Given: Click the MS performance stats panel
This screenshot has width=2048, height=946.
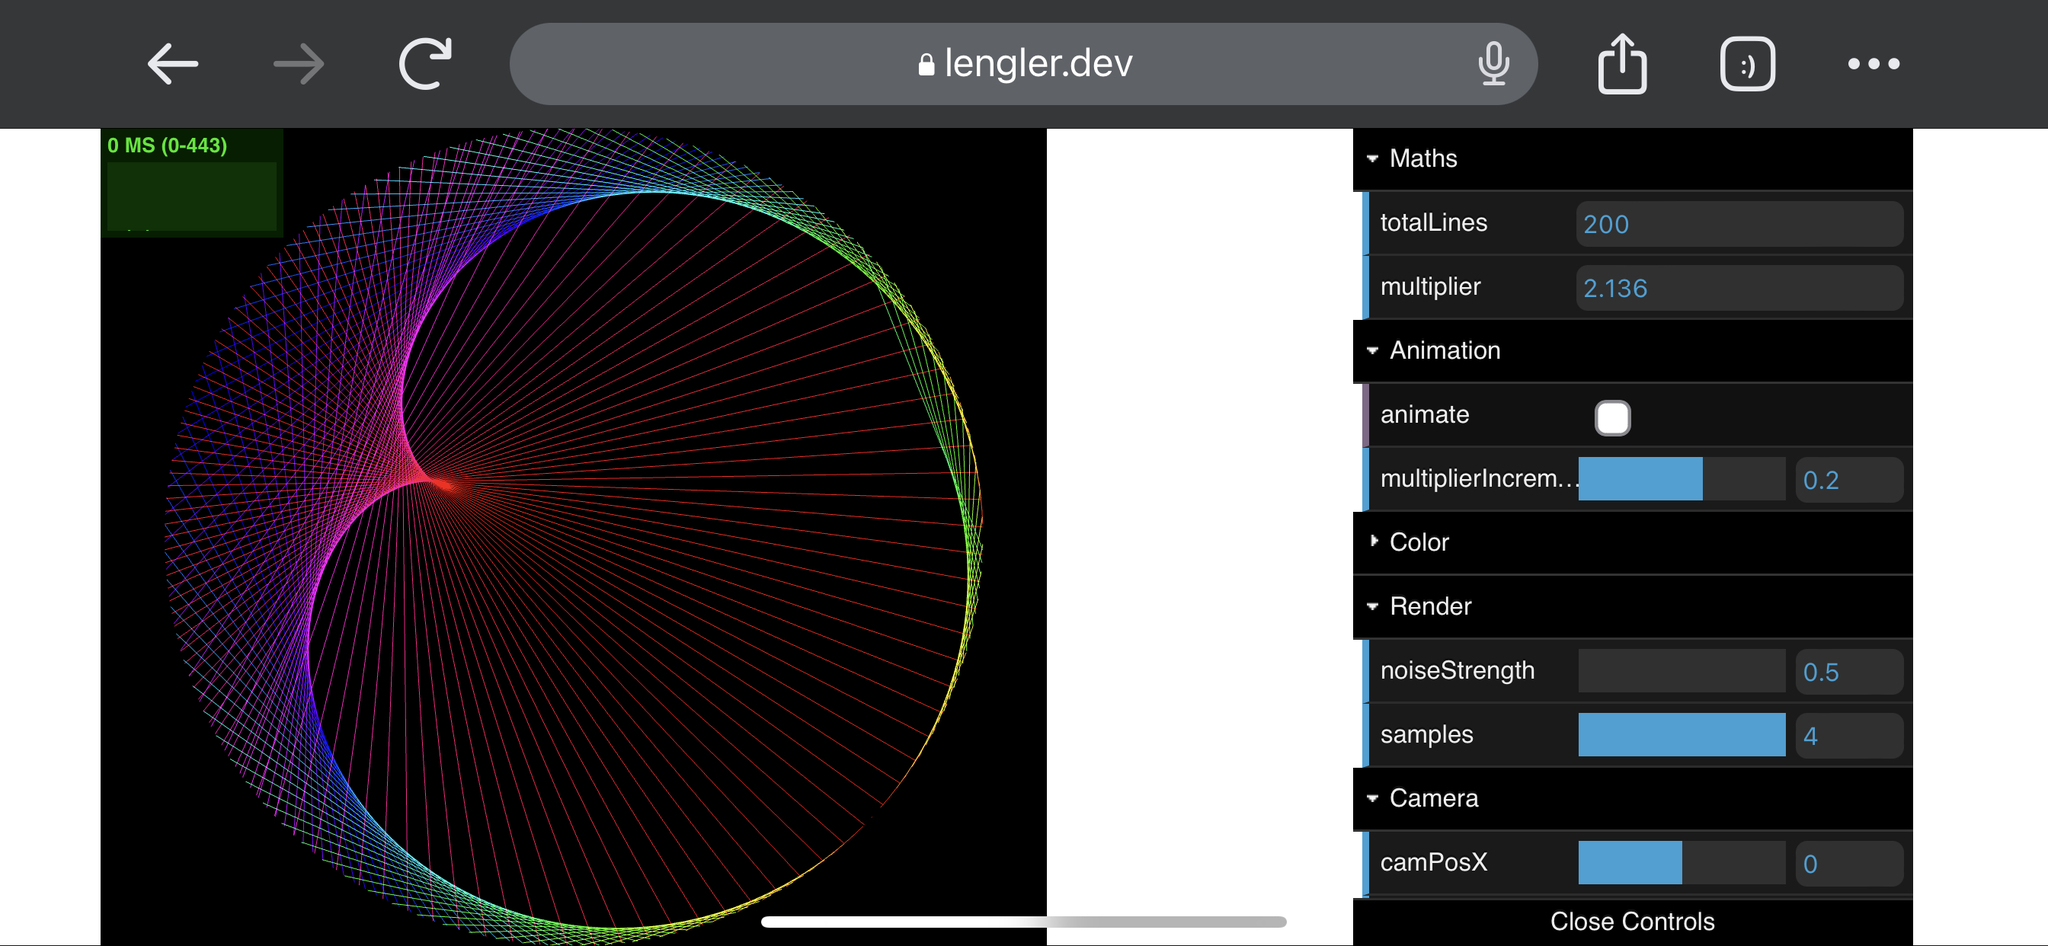Looking at the screenshot, I should point(192,183).
